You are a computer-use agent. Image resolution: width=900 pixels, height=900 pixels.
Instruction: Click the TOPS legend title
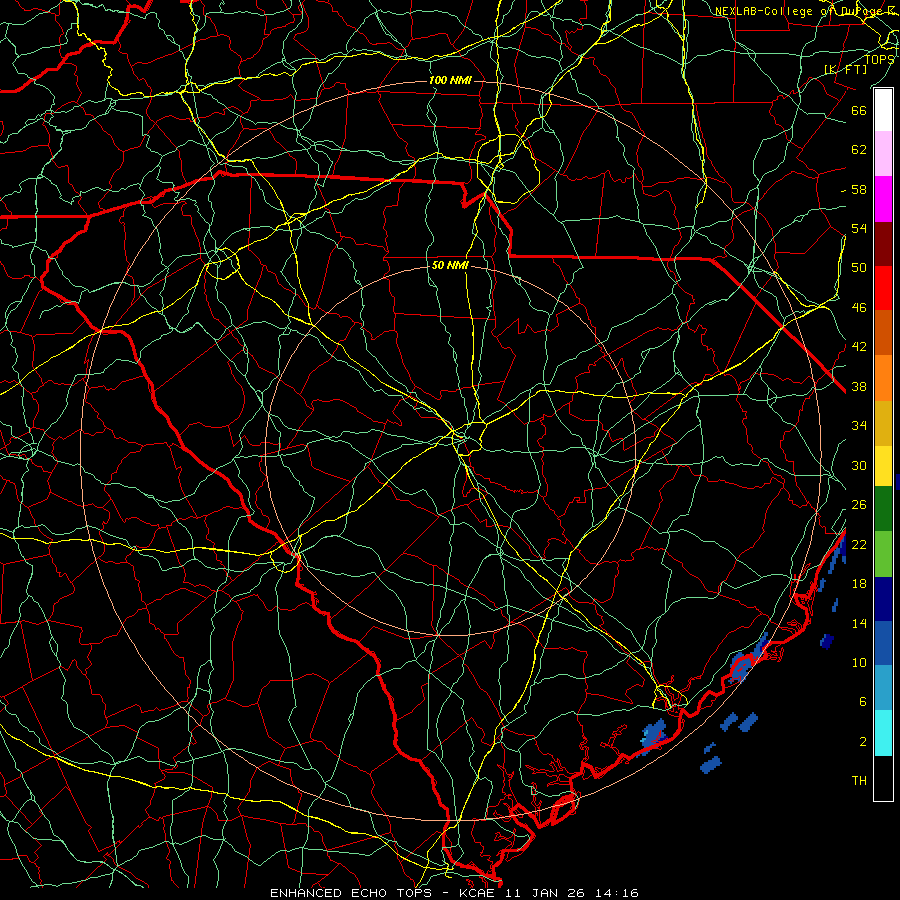click(879, 59)
